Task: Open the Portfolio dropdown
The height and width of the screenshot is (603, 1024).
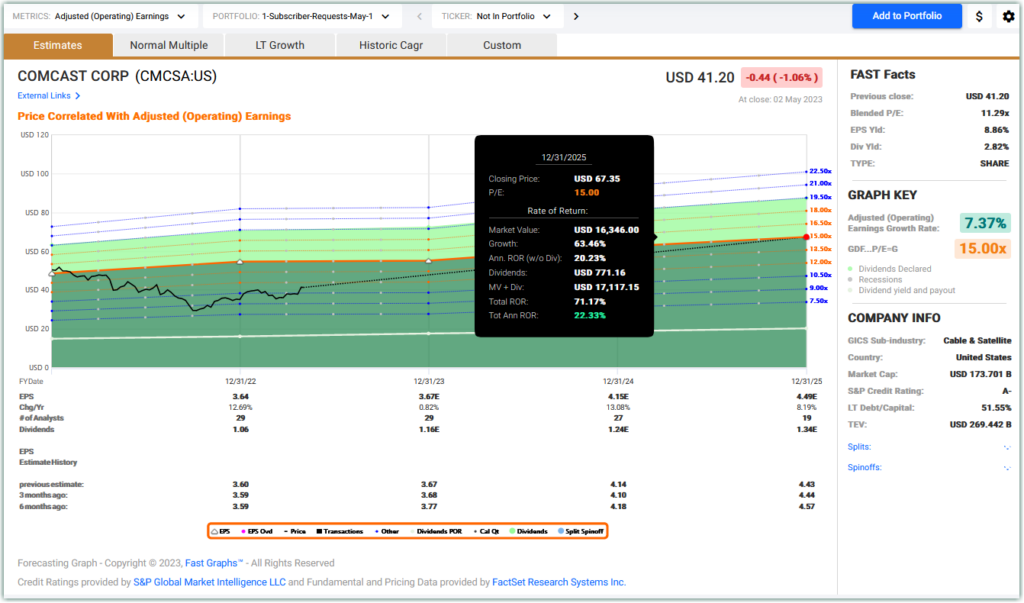Action: 301,16
